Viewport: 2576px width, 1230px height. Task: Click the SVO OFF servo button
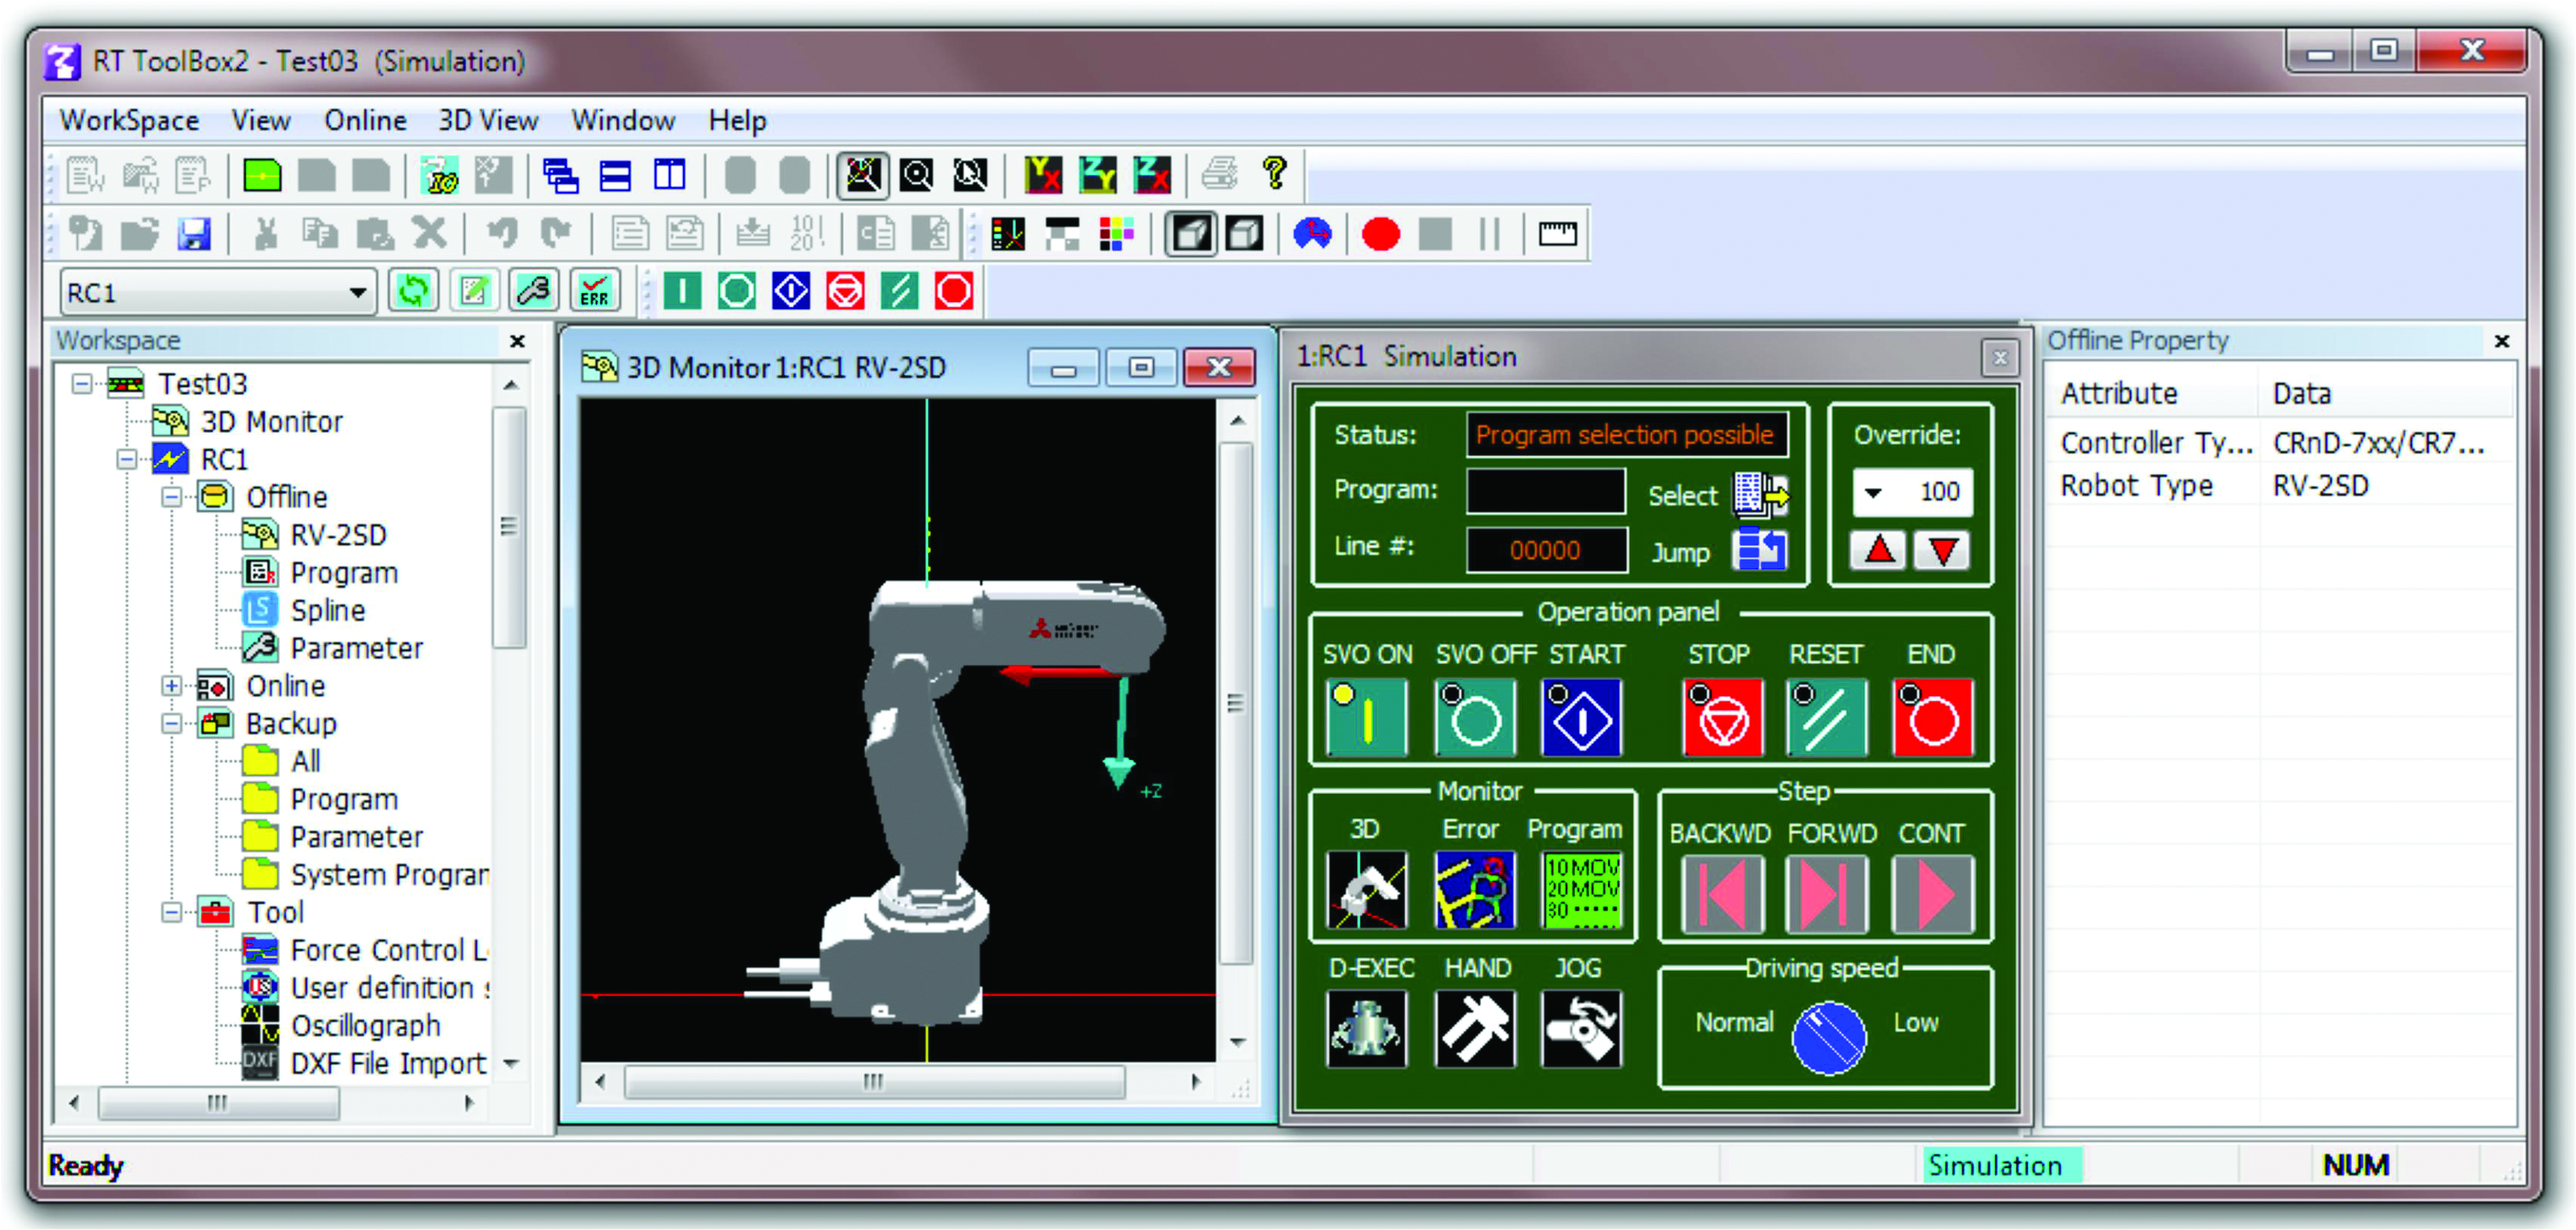(x=1474, y=717)
